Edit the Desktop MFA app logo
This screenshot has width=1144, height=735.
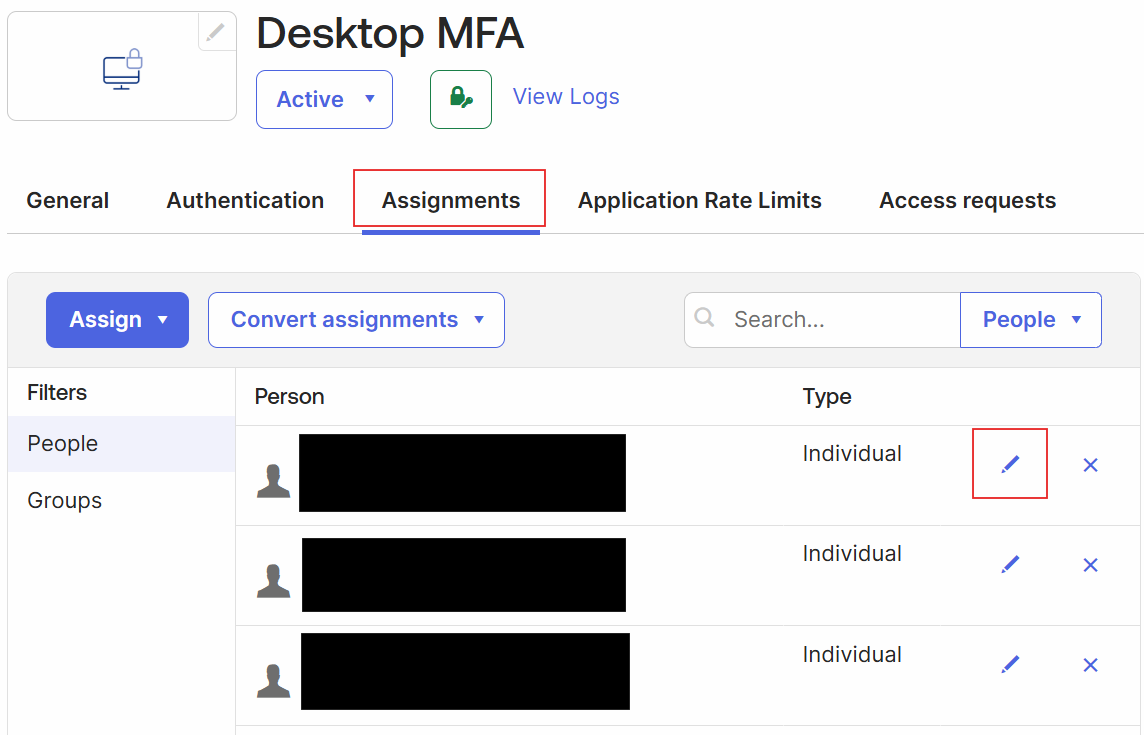[x=216, y=31]
